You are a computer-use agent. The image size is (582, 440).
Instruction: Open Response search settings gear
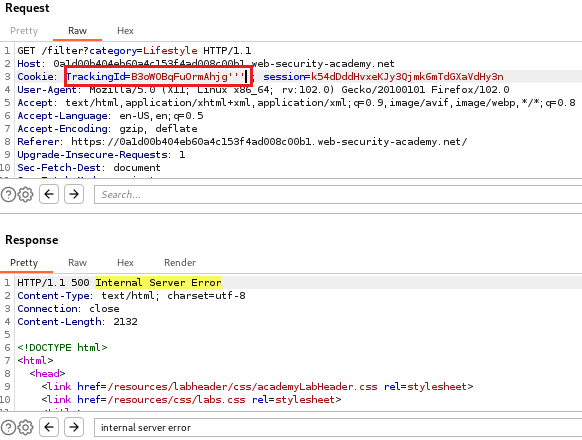26,427
